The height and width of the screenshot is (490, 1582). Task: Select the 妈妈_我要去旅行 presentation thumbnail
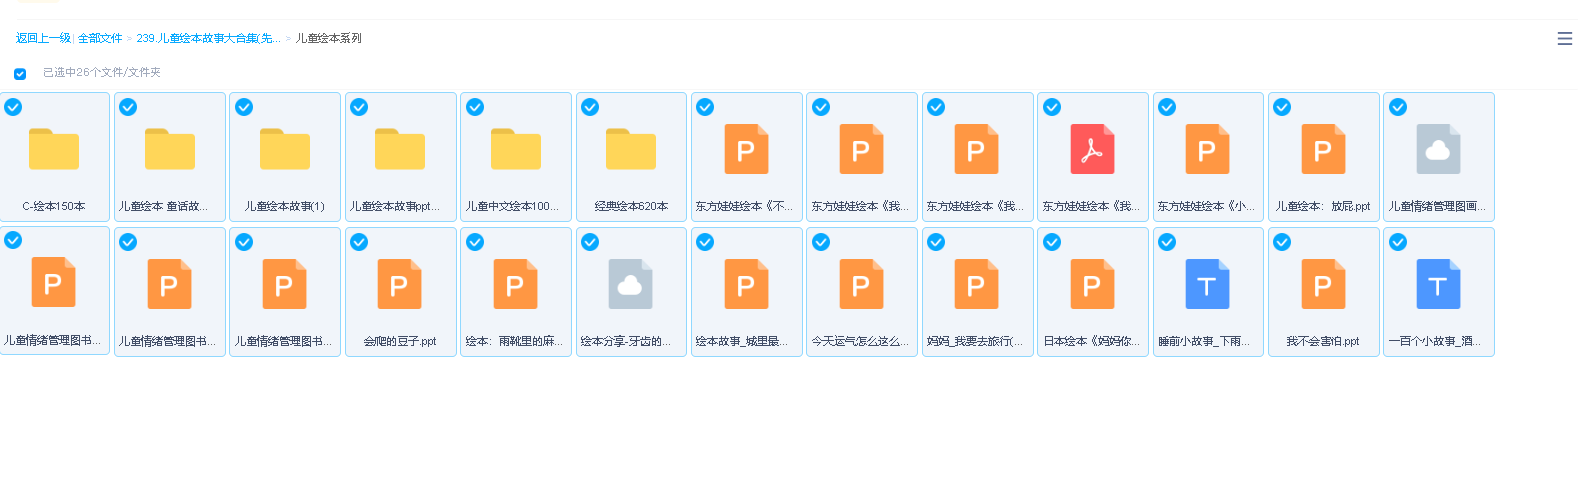pos(976,285)
